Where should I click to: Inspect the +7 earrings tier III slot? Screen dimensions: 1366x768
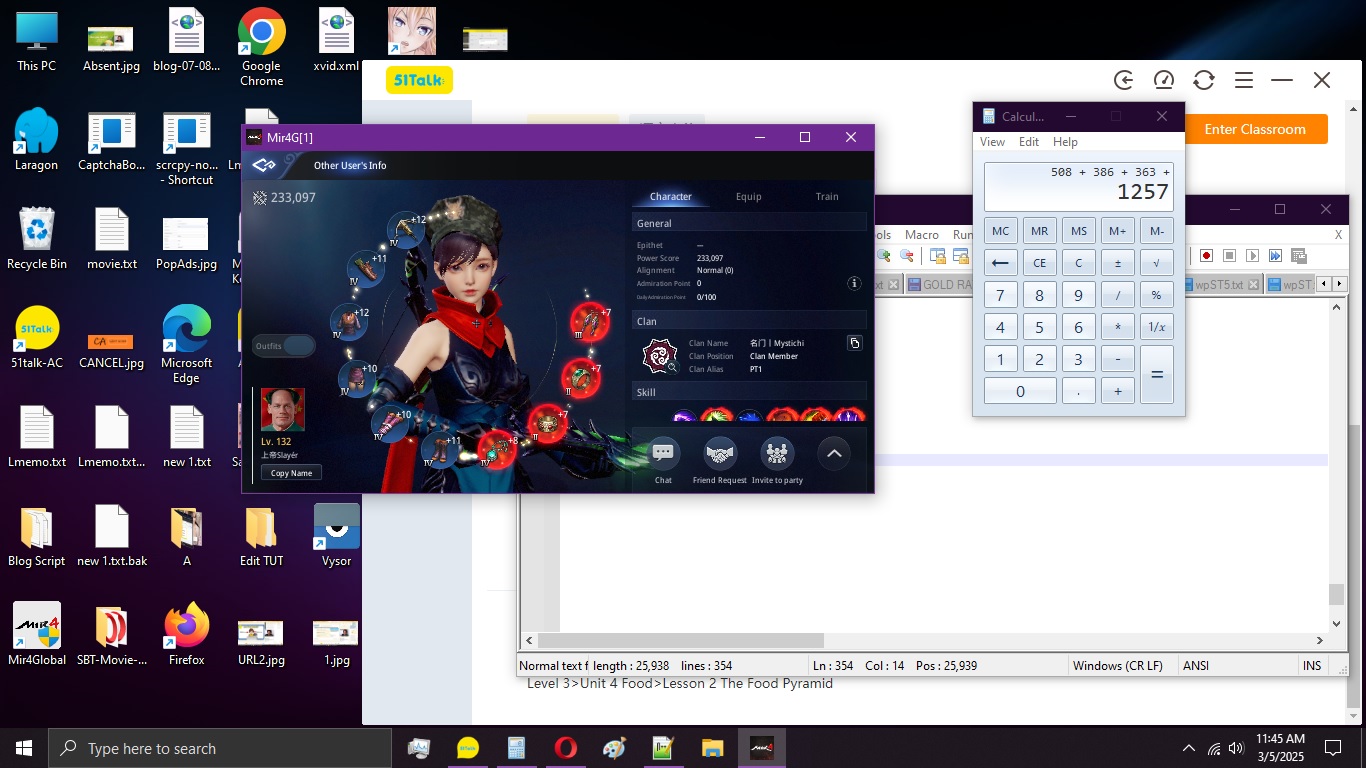(590, 322)
